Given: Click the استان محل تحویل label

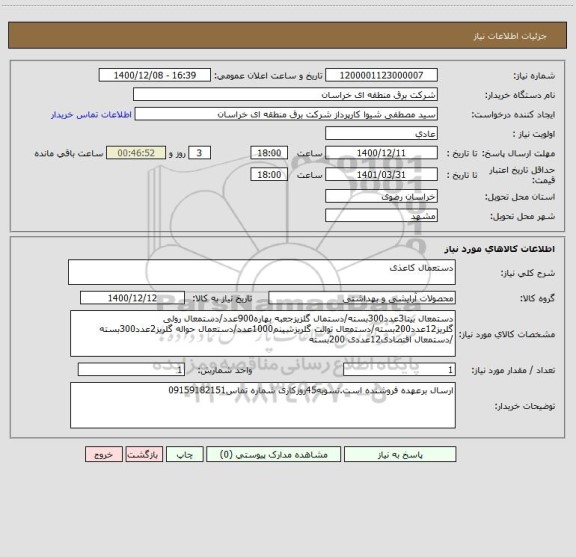Looking at the screenshot, I should pyautogui.click(x=520, y=197).
